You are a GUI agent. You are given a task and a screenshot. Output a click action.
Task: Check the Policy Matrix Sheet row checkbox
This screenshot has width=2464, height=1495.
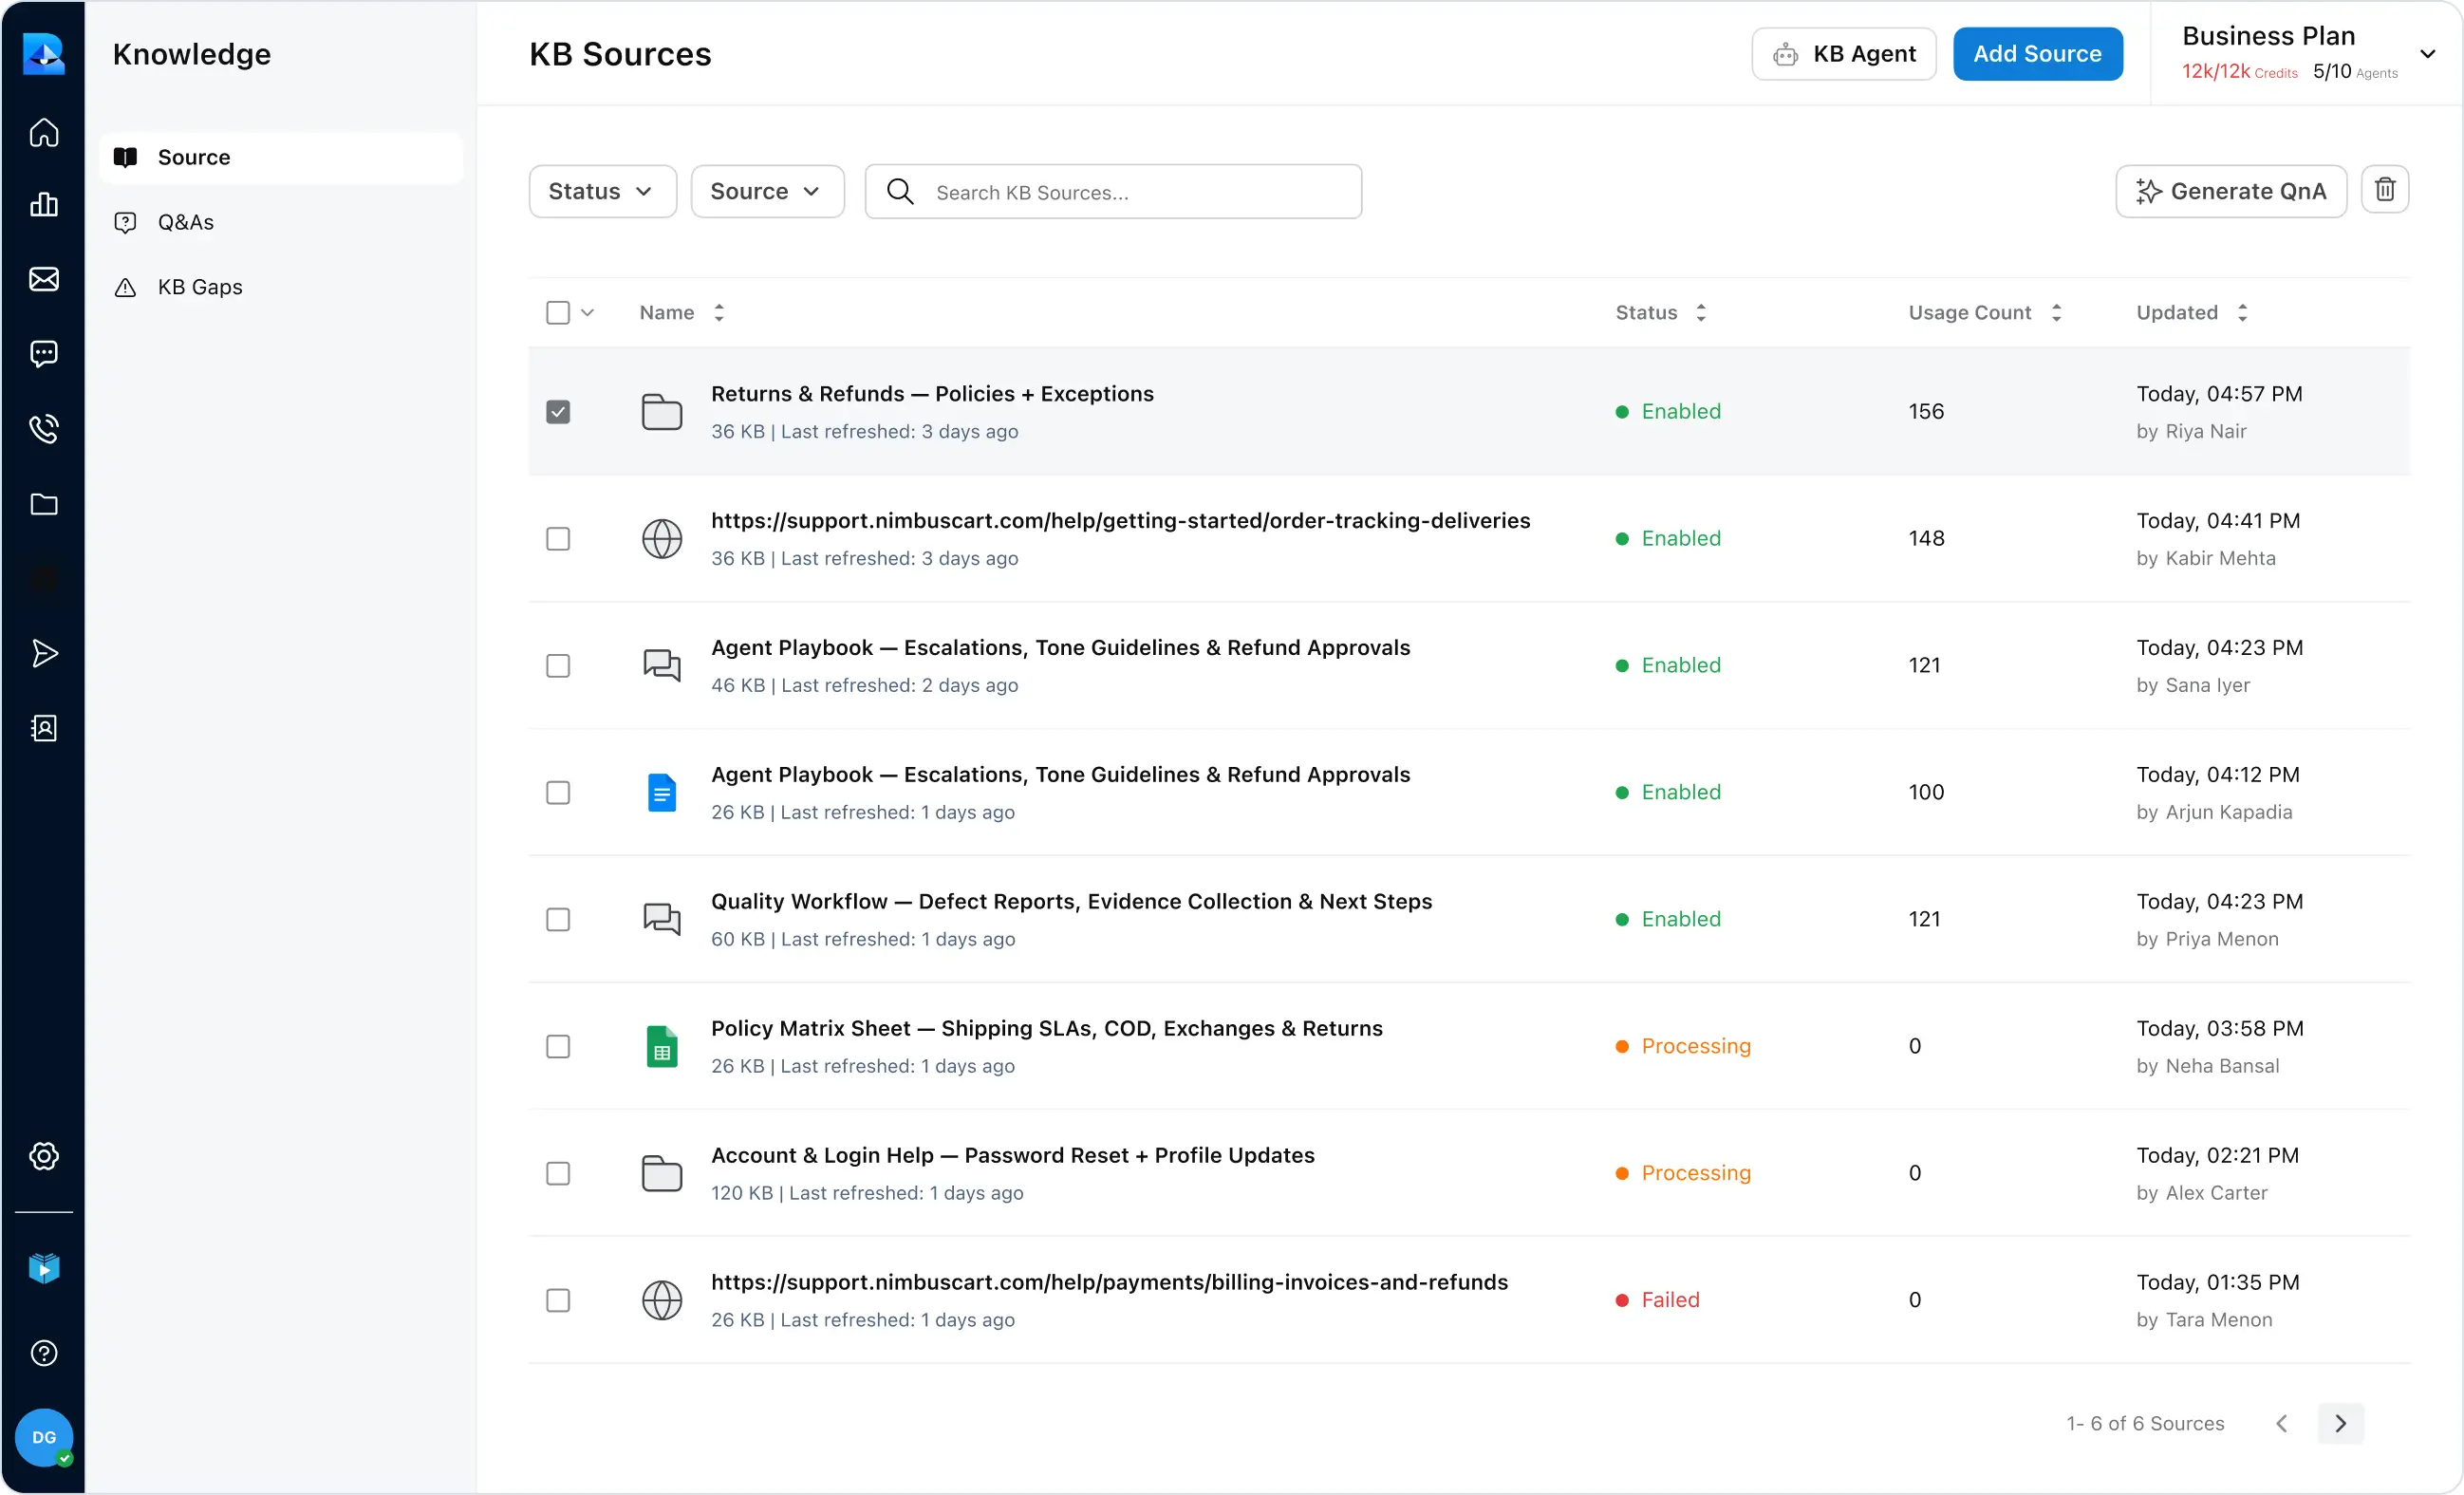point(558,1046)
